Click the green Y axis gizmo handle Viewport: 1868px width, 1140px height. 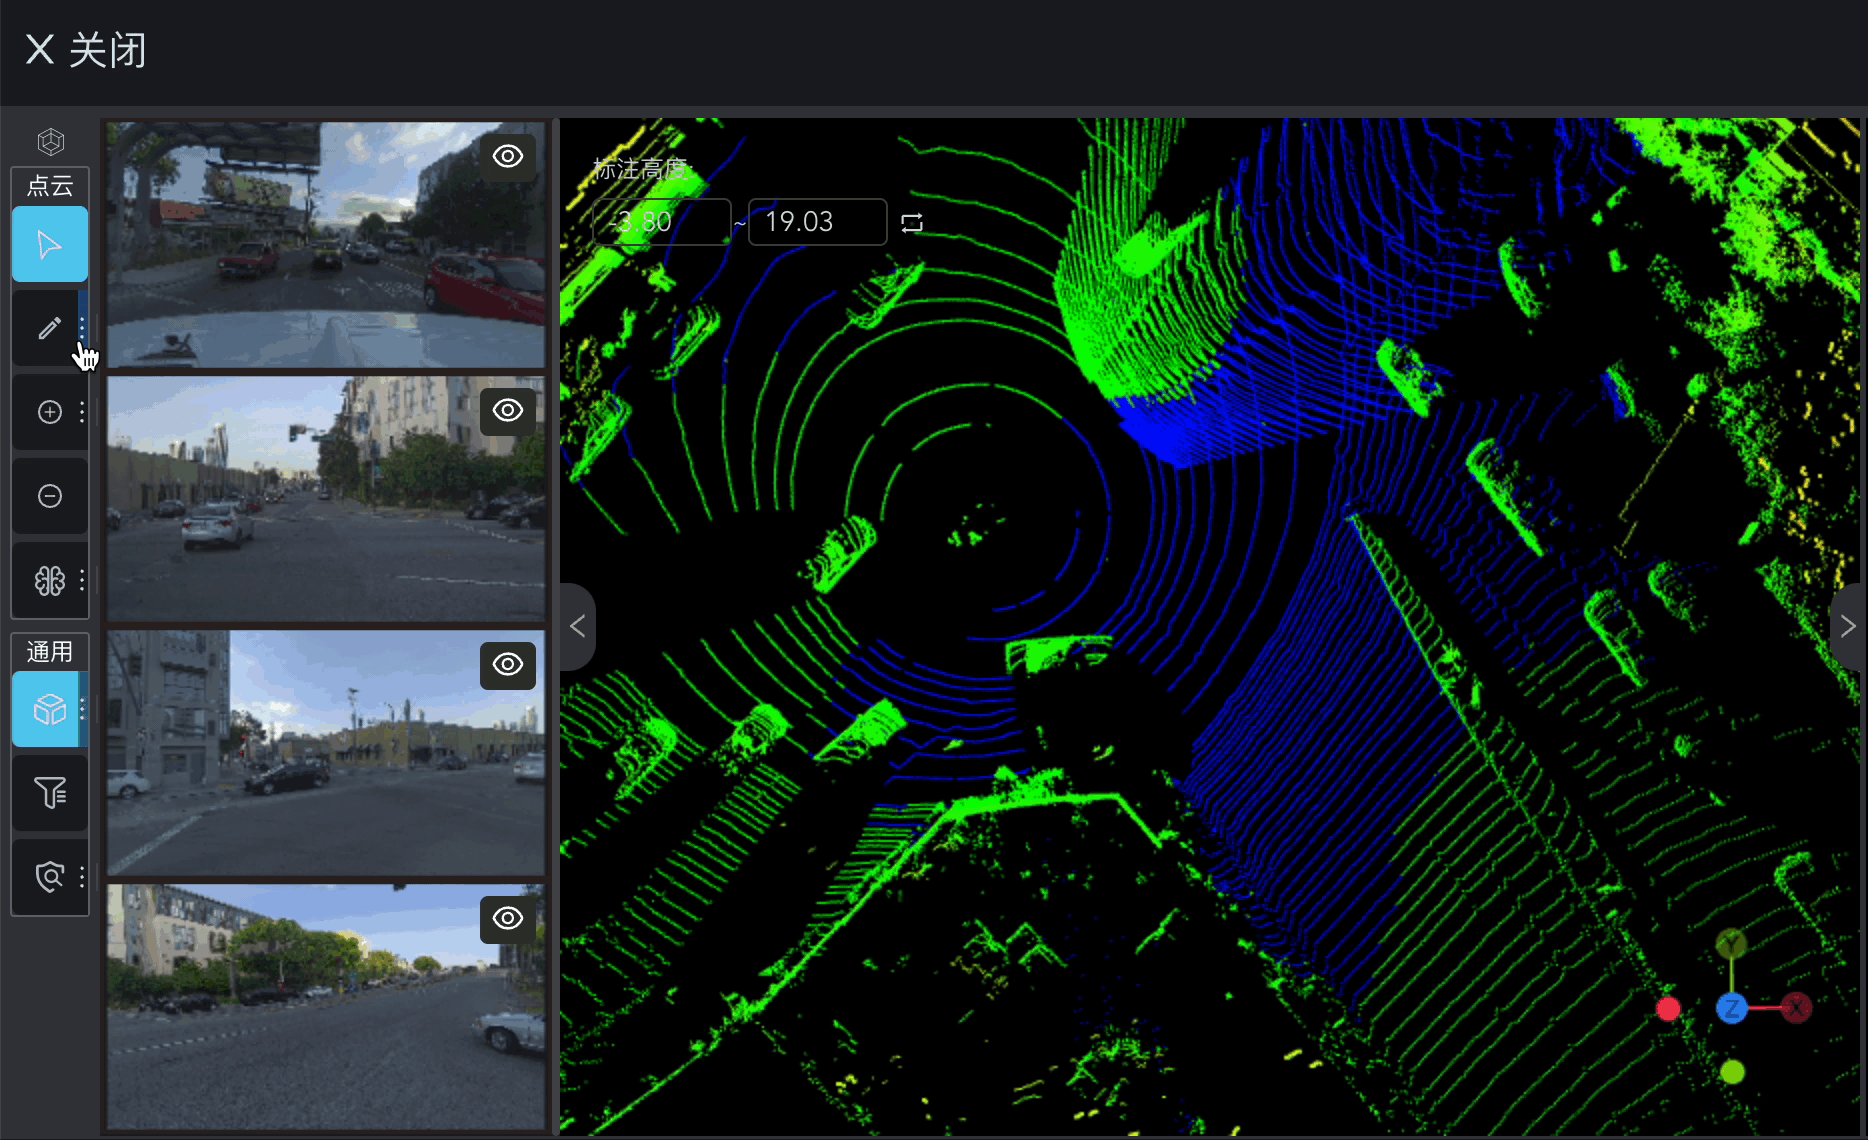pos(1731,943)
